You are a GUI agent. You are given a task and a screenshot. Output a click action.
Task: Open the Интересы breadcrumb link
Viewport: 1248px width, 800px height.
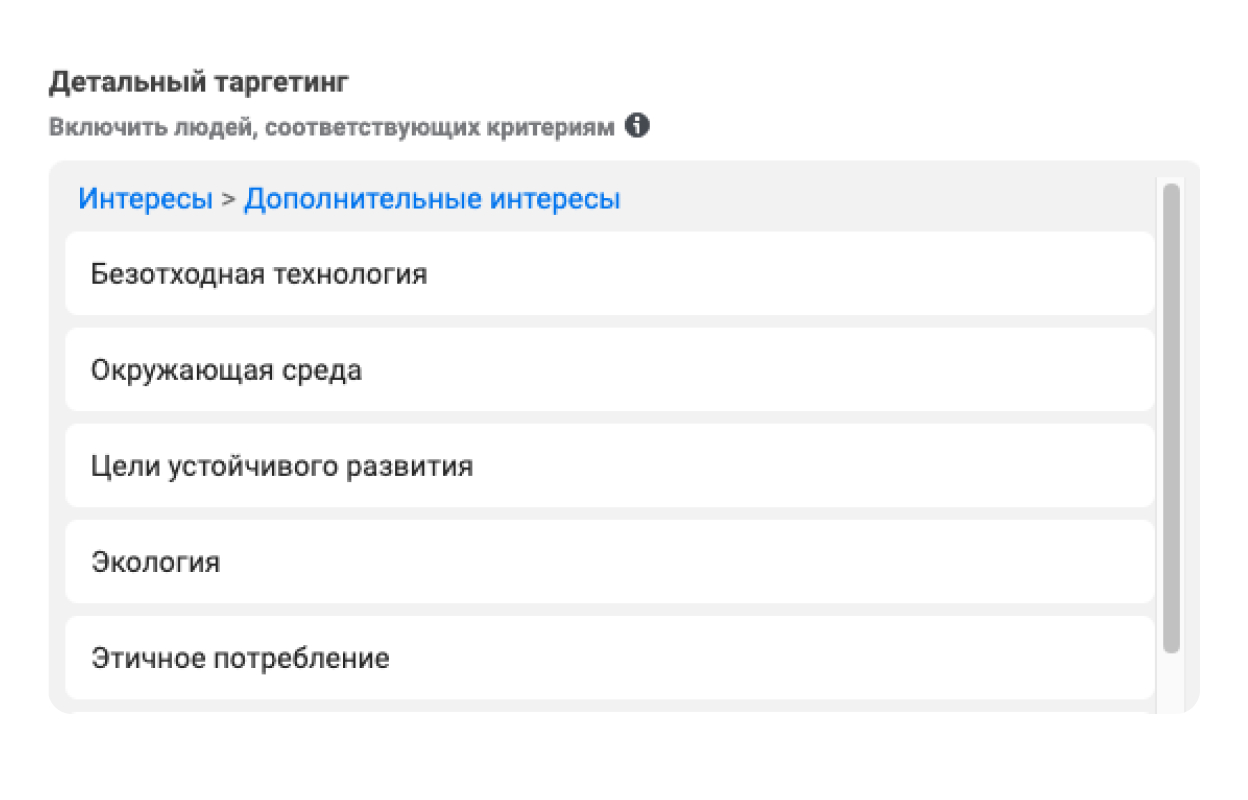tap(145, 199)
